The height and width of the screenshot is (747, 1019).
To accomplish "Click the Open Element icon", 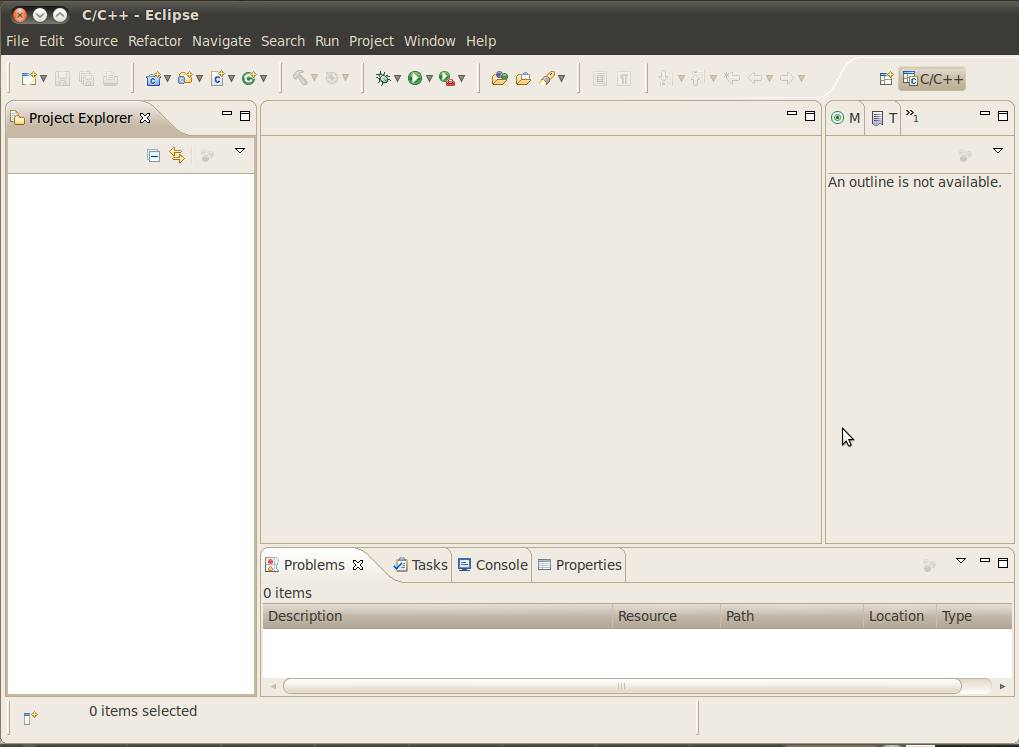I will click(x=499, y=79).
